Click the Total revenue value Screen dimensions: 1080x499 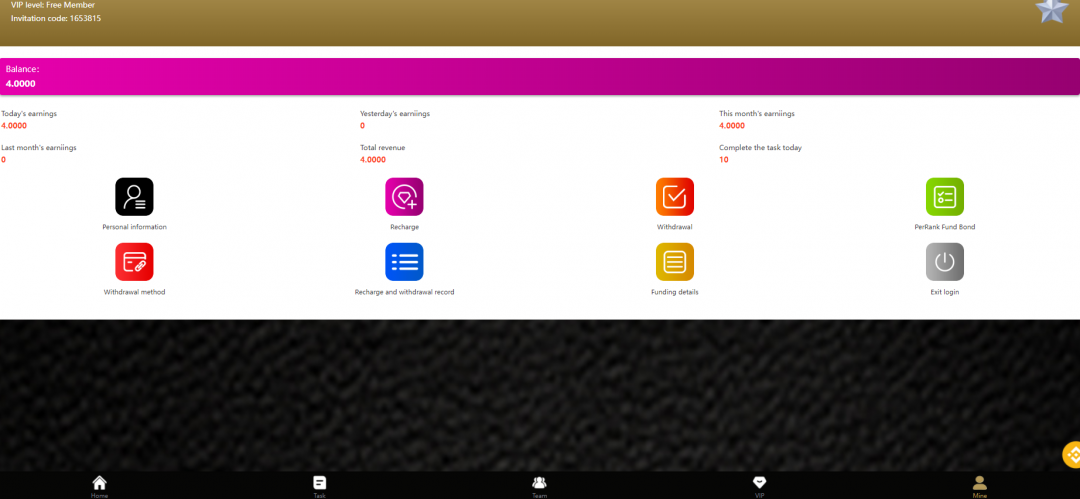(373, 160)
